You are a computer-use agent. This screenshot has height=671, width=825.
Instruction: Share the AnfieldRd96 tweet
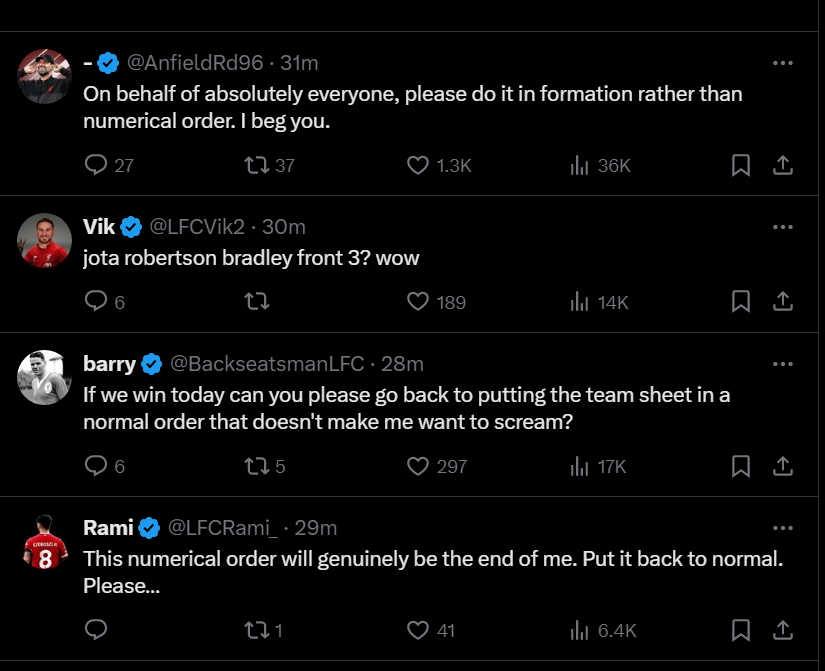click(x=784, y=165)
